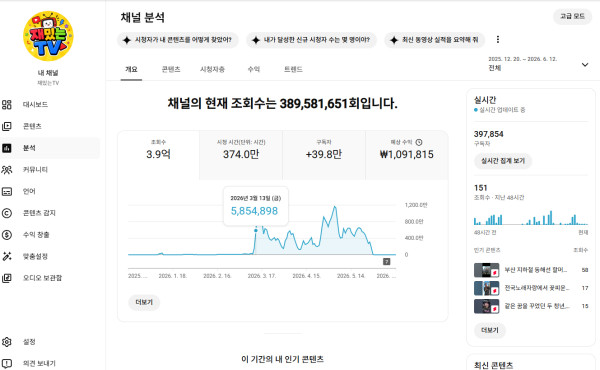Click the clock icon next to 예상 수익
Viewport: 600px width, 370px height.
point(419,142)
